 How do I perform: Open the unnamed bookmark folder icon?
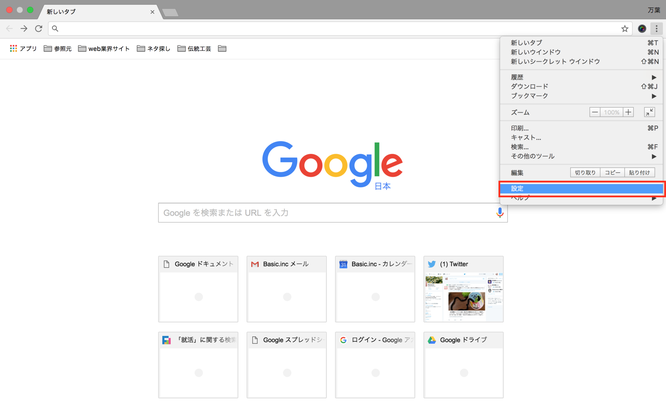click(222, 48)
